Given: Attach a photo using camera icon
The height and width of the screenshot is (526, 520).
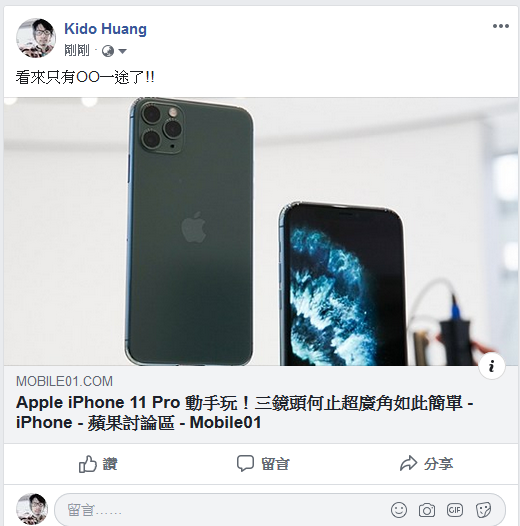Looking at the screenshot, I should (x=427, y=510).
